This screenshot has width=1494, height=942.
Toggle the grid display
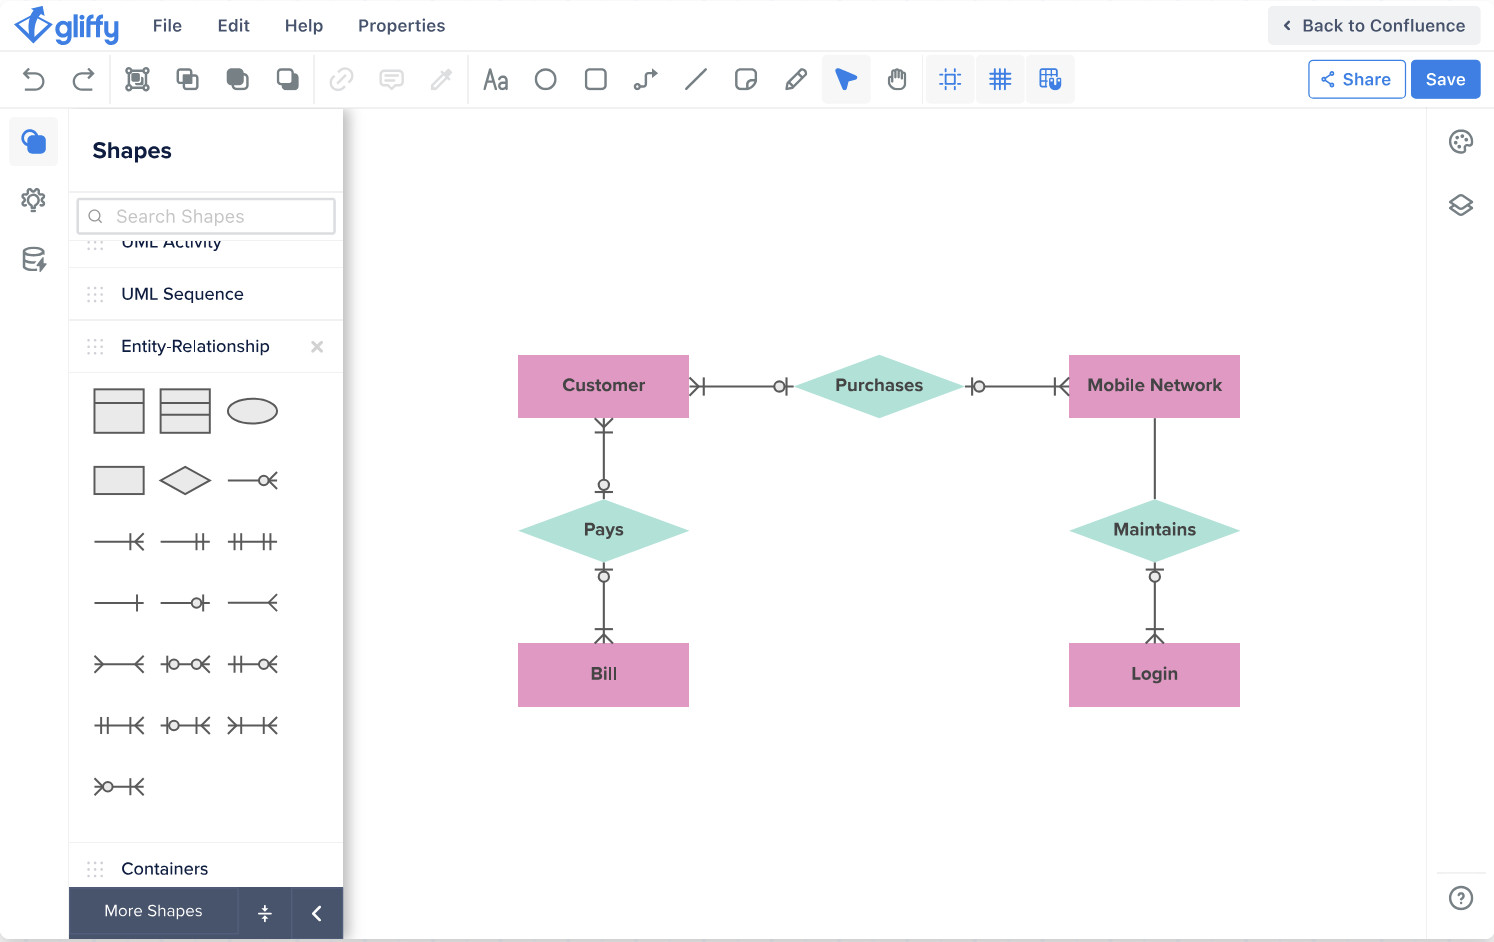1000,80
